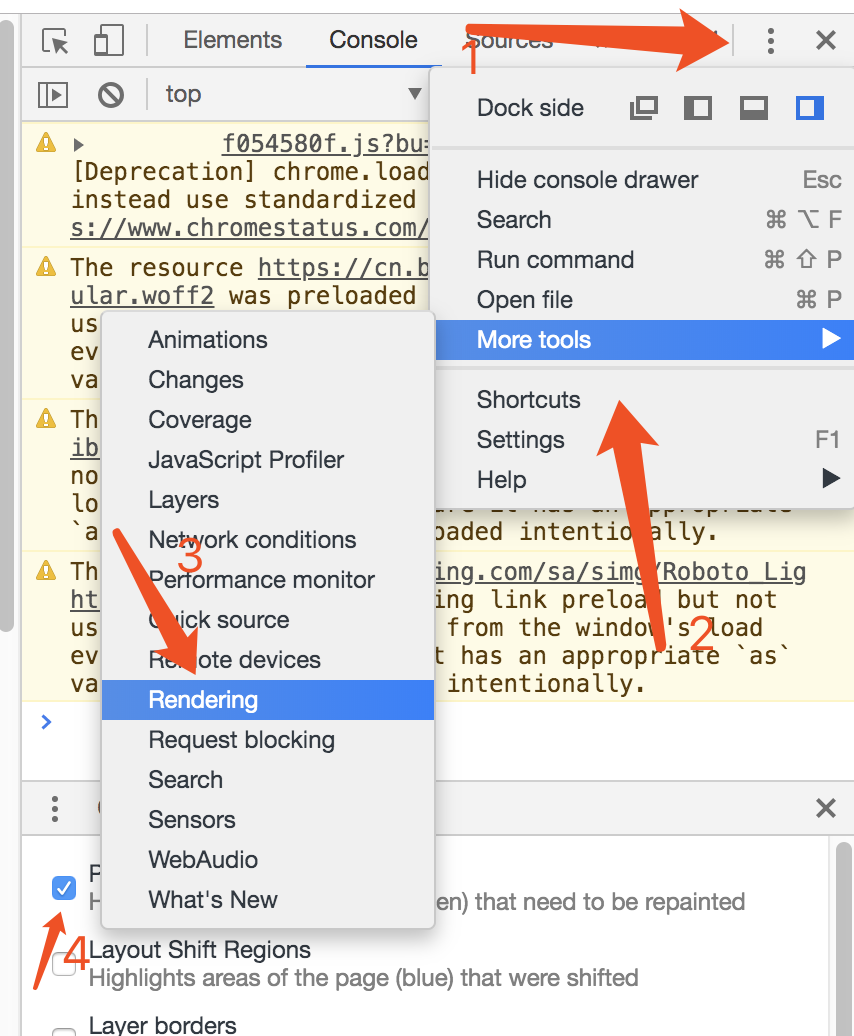The image size is (854, 1036).
Task: Enable the Layout Shift Regions checkbox
Action: [x=64, y=963]
